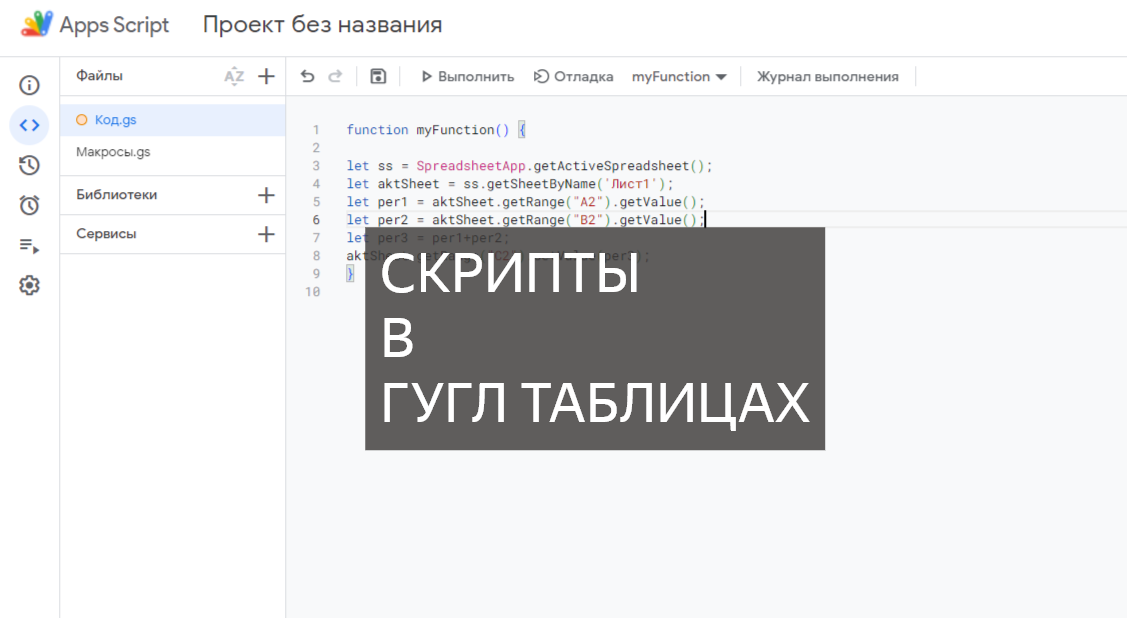Click the Apps Script title text
This screenshot has height=618, width=1127.
point(114,25)
